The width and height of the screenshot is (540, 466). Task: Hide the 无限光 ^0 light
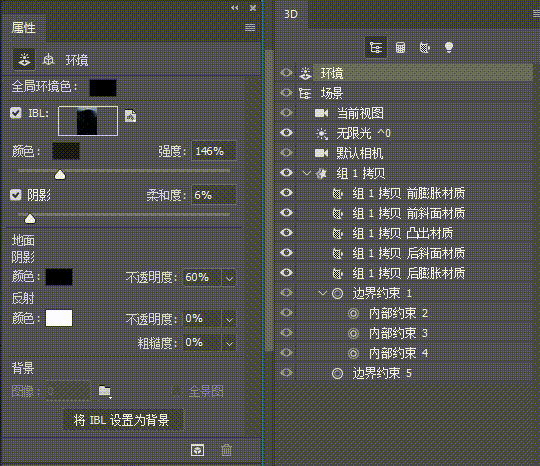click(x=286, y=133)
